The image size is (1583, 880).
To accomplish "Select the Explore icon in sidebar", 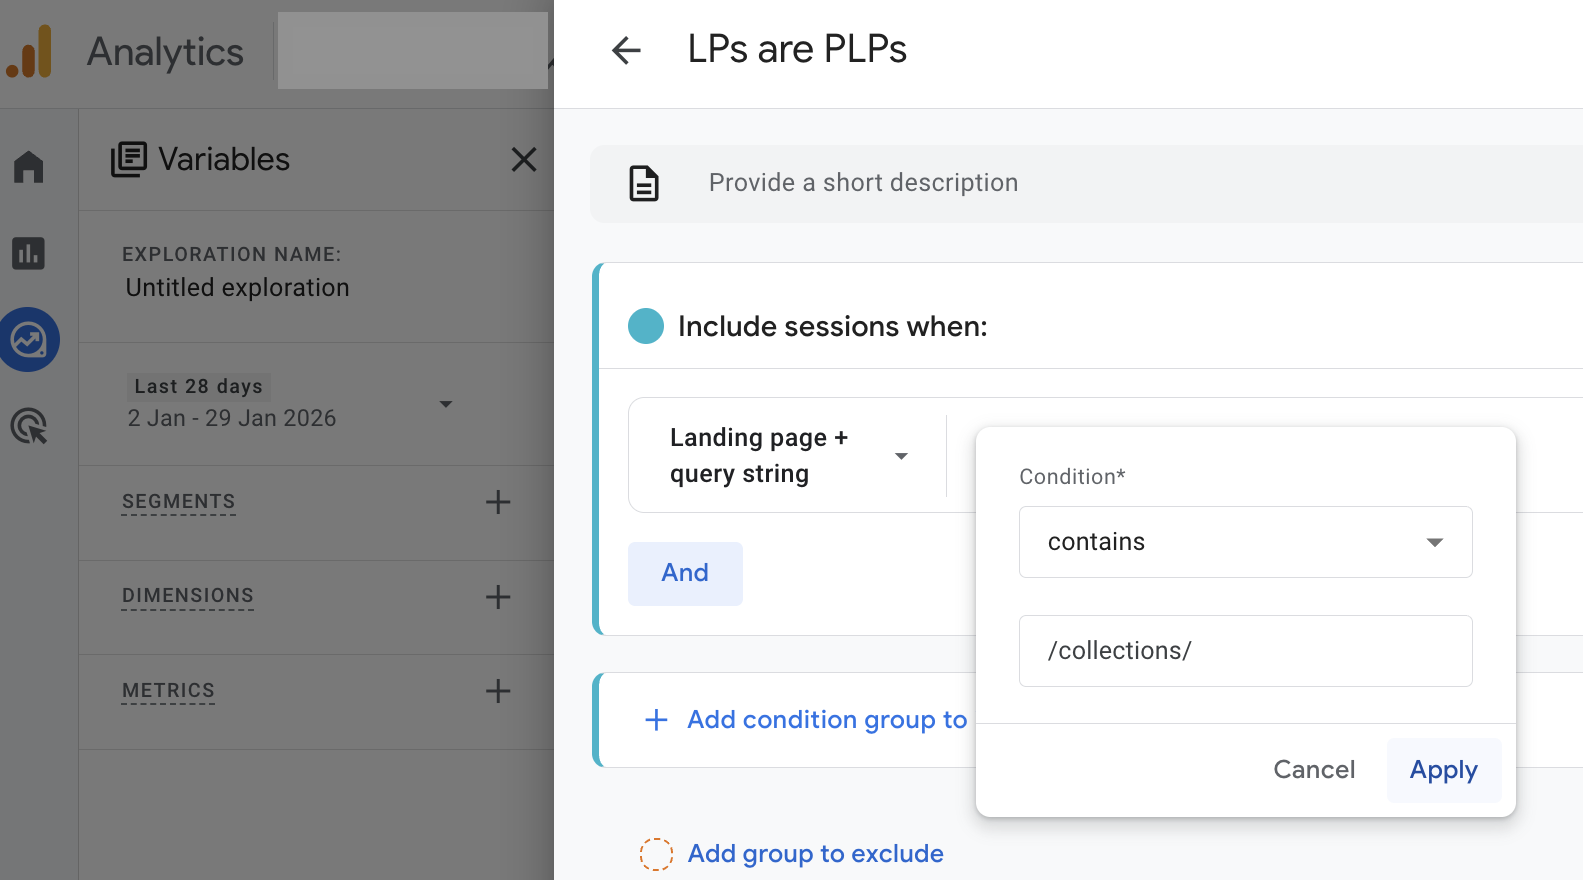I will (x=29, y=340).
